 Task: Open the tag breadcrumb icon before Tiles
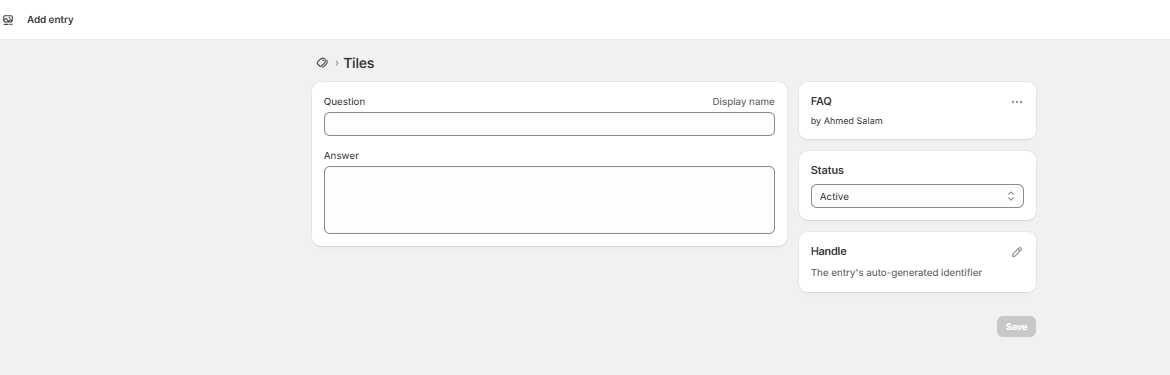(322, 63)
